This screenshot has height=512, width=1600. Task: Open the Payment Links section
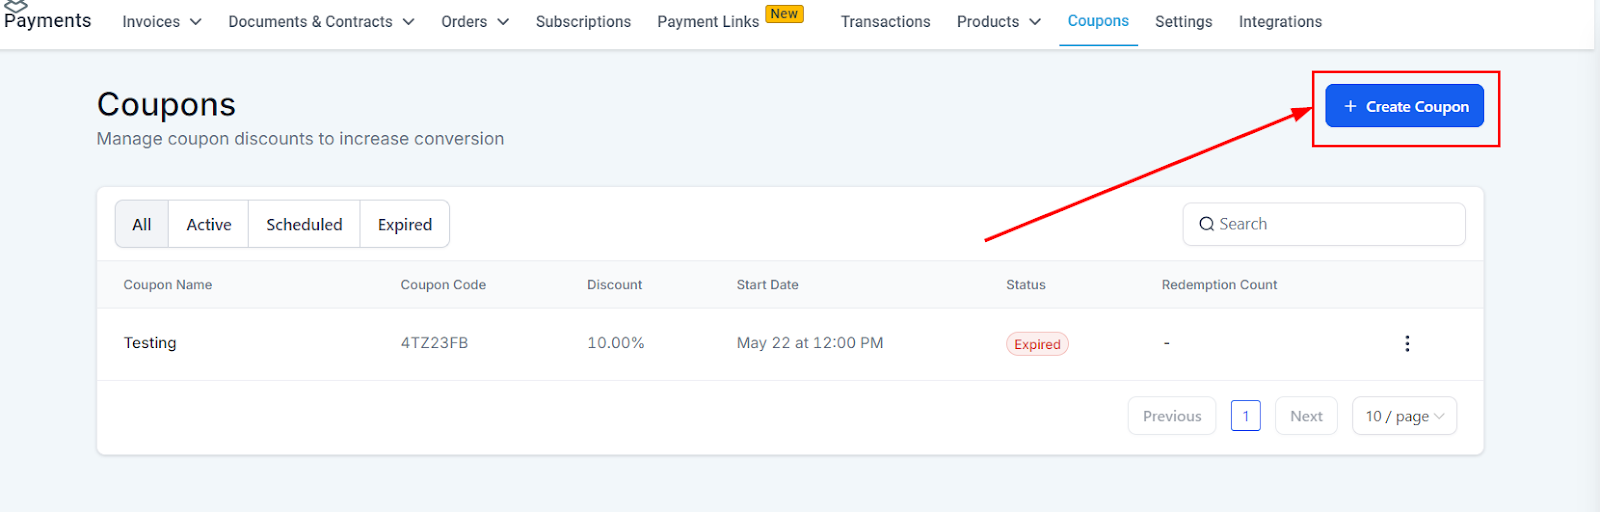(x=708, y=22)
